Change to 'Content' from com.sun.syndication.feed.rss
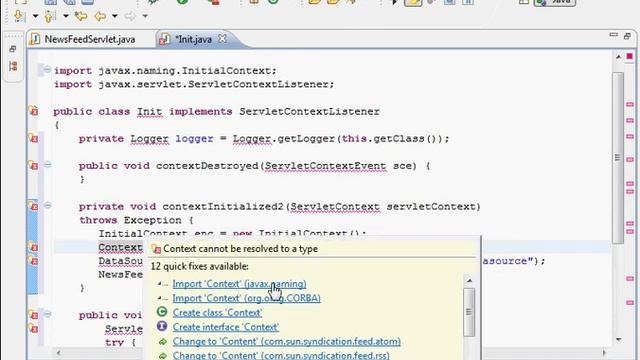 [281, 355]
